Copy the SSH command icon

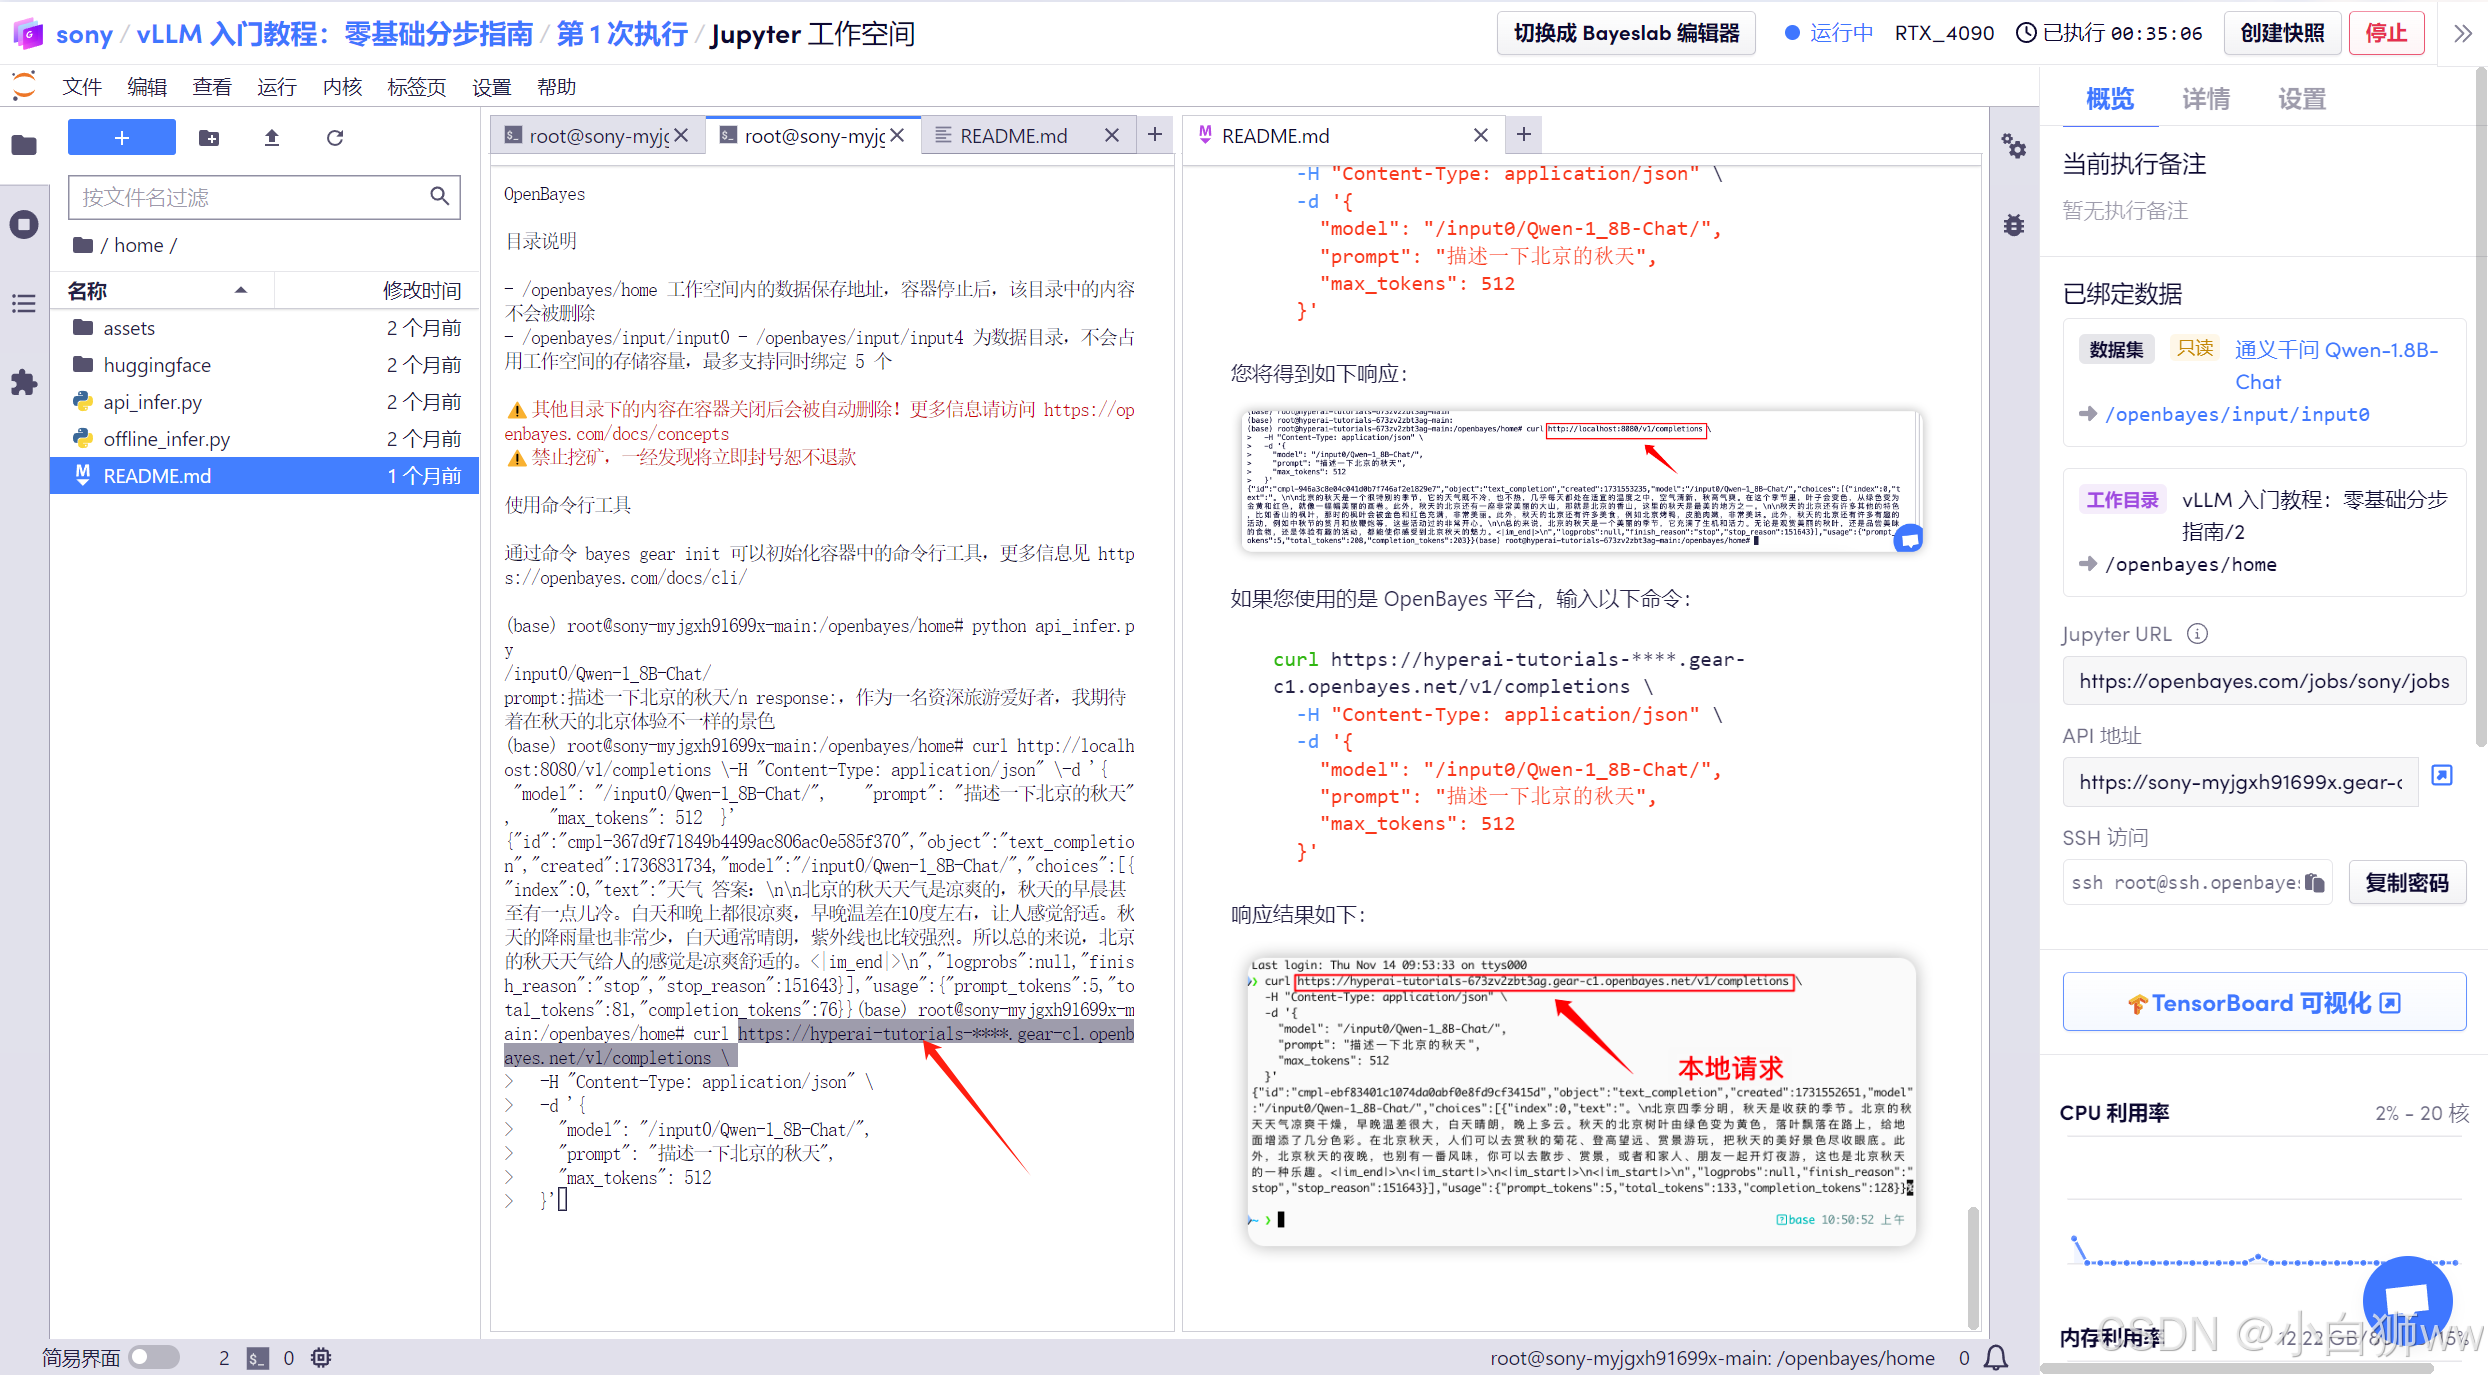pyautogui.click(x=2314, y=882)
